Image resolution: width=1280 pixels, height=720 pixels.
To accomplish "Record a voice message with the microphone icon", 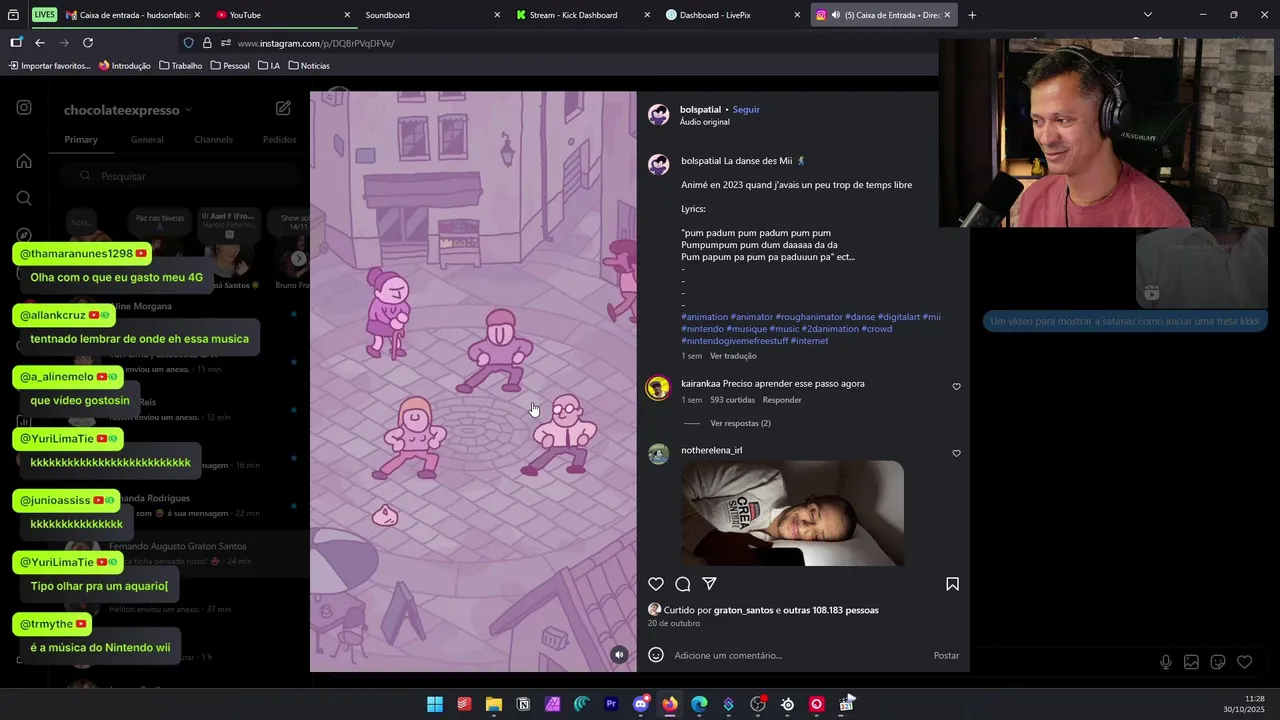I will 1166,662.
